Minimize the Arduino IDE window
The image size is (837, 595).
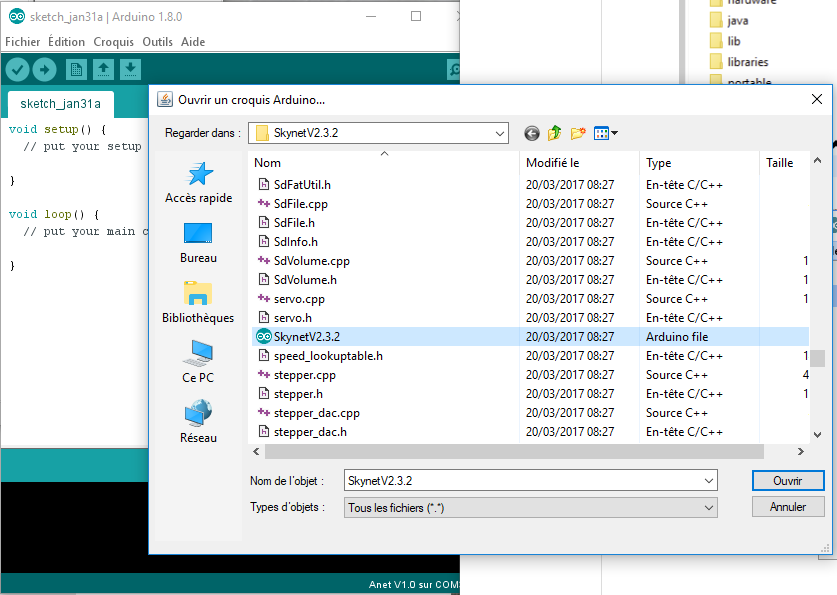[x=371, y=17]
